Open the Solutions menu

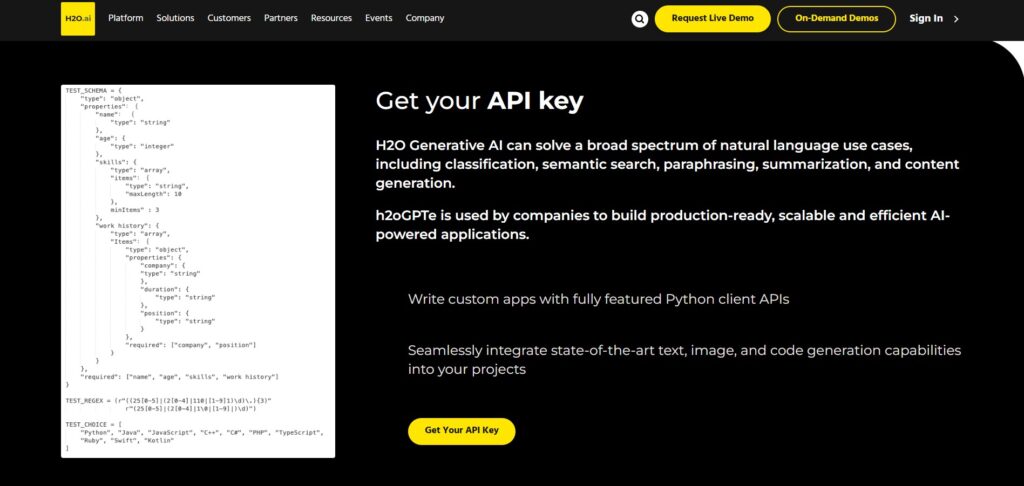pos(175,18)
